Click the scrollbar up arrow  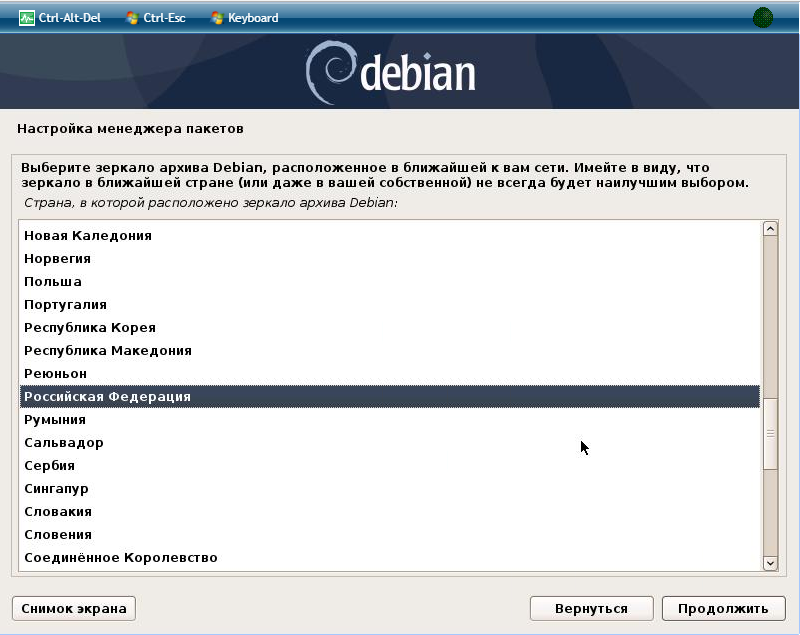coord(770,228)
